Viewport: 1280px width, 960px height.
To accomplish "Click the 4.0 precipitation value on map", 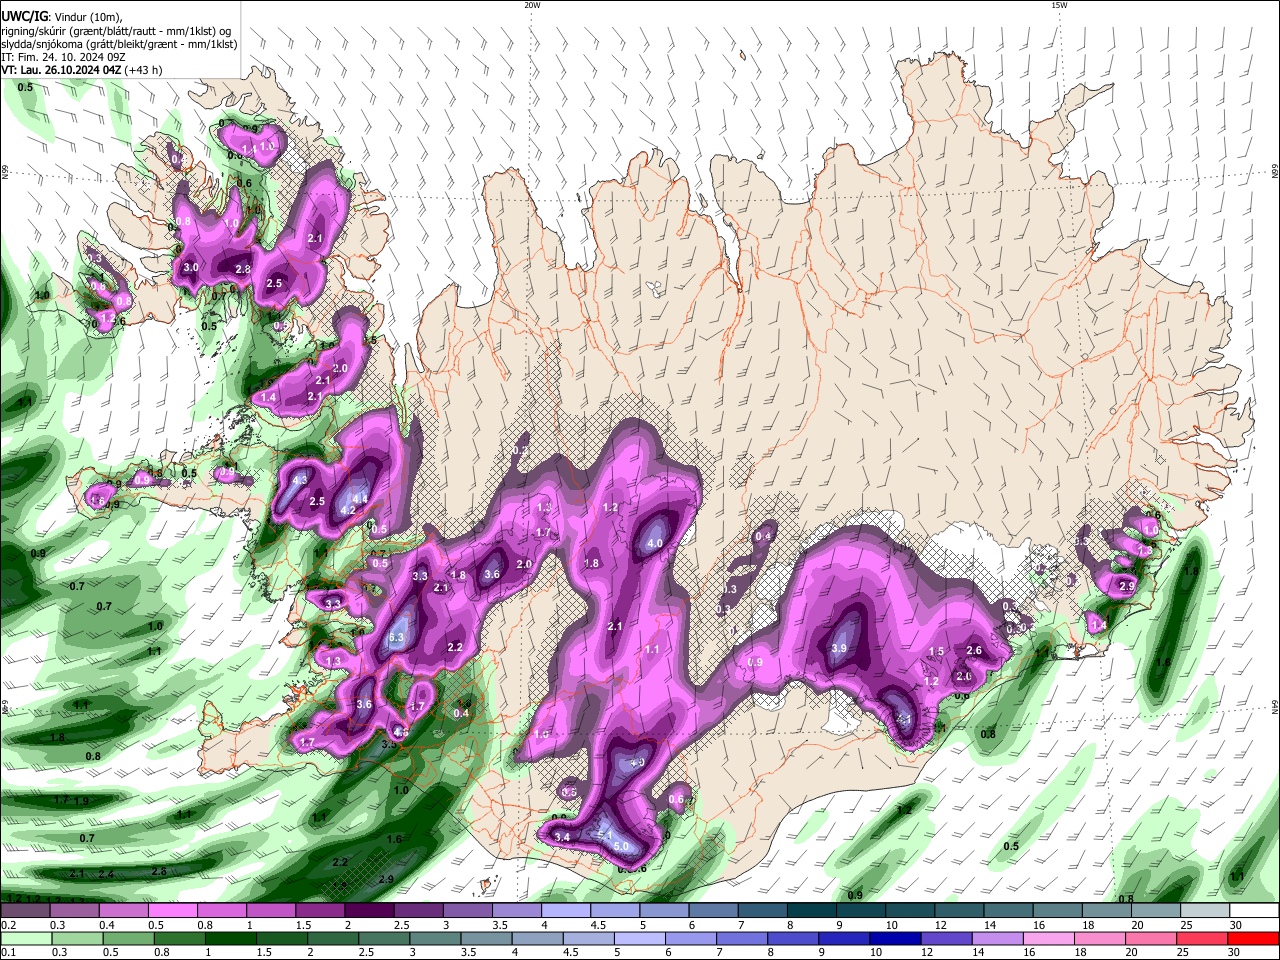I will point(656,543).
